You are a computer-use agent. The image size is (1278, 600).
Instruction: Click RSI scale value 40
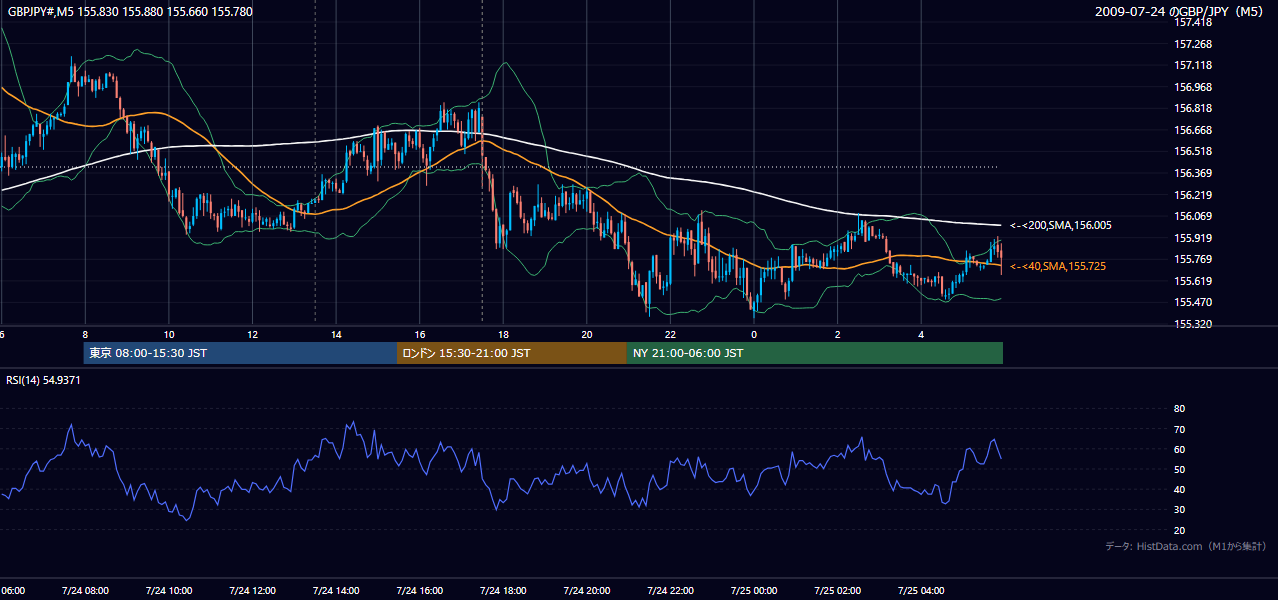[1179, 489]
